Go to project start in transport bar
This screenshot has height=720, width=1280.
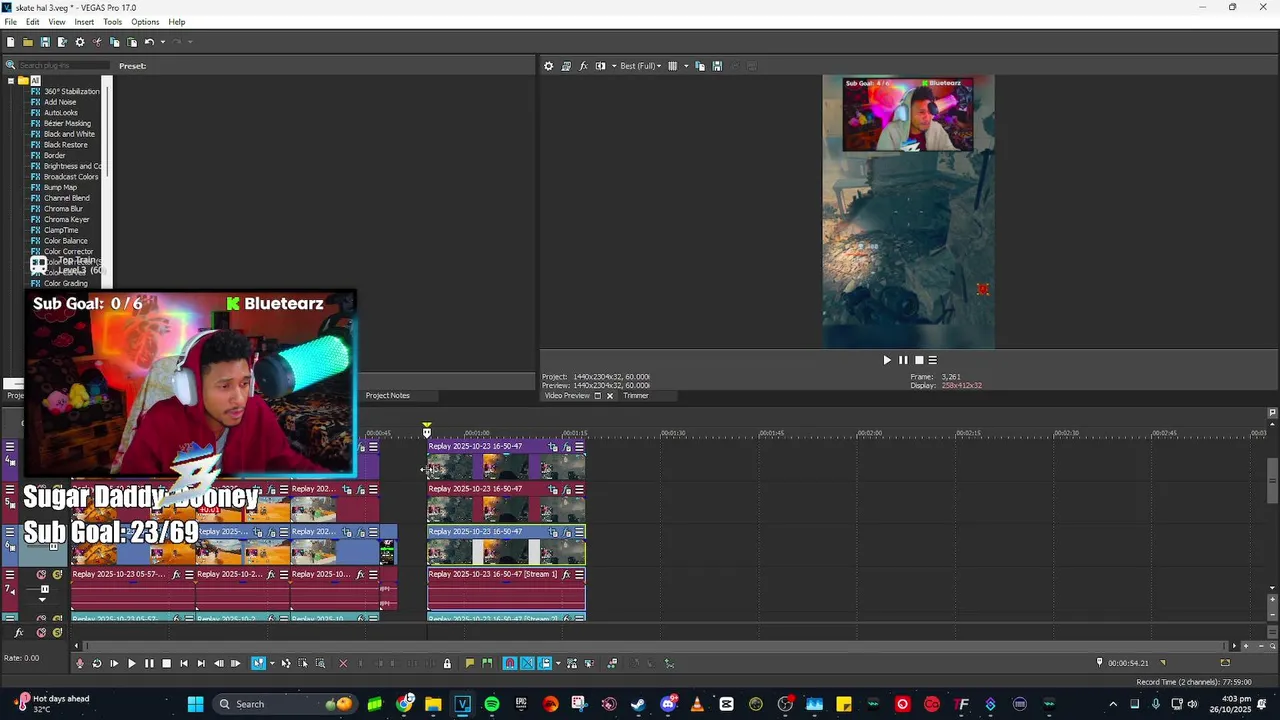click(x=184, y=663)
